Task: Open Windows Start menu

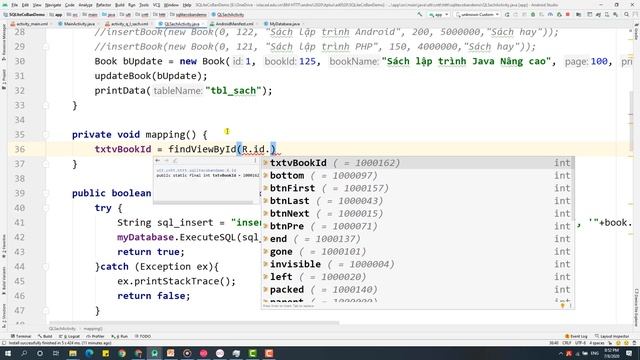Action: (x=7, y=353)
